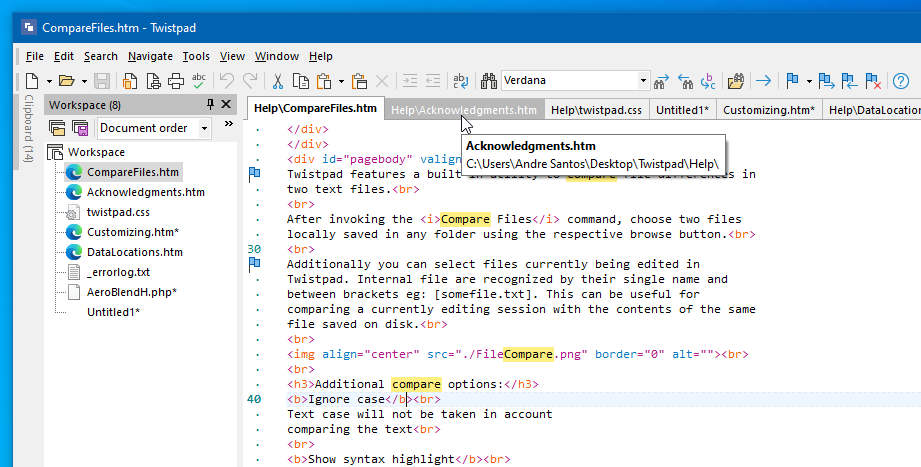
Task: Run the abc spell check icon
Action: [199, 80]
